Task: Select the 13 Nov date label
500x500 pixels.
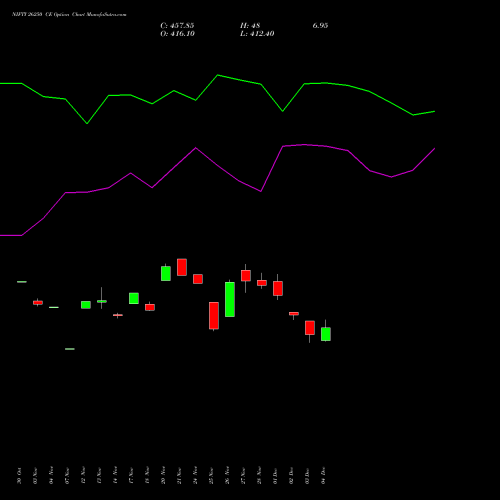Action: point(99,476)
